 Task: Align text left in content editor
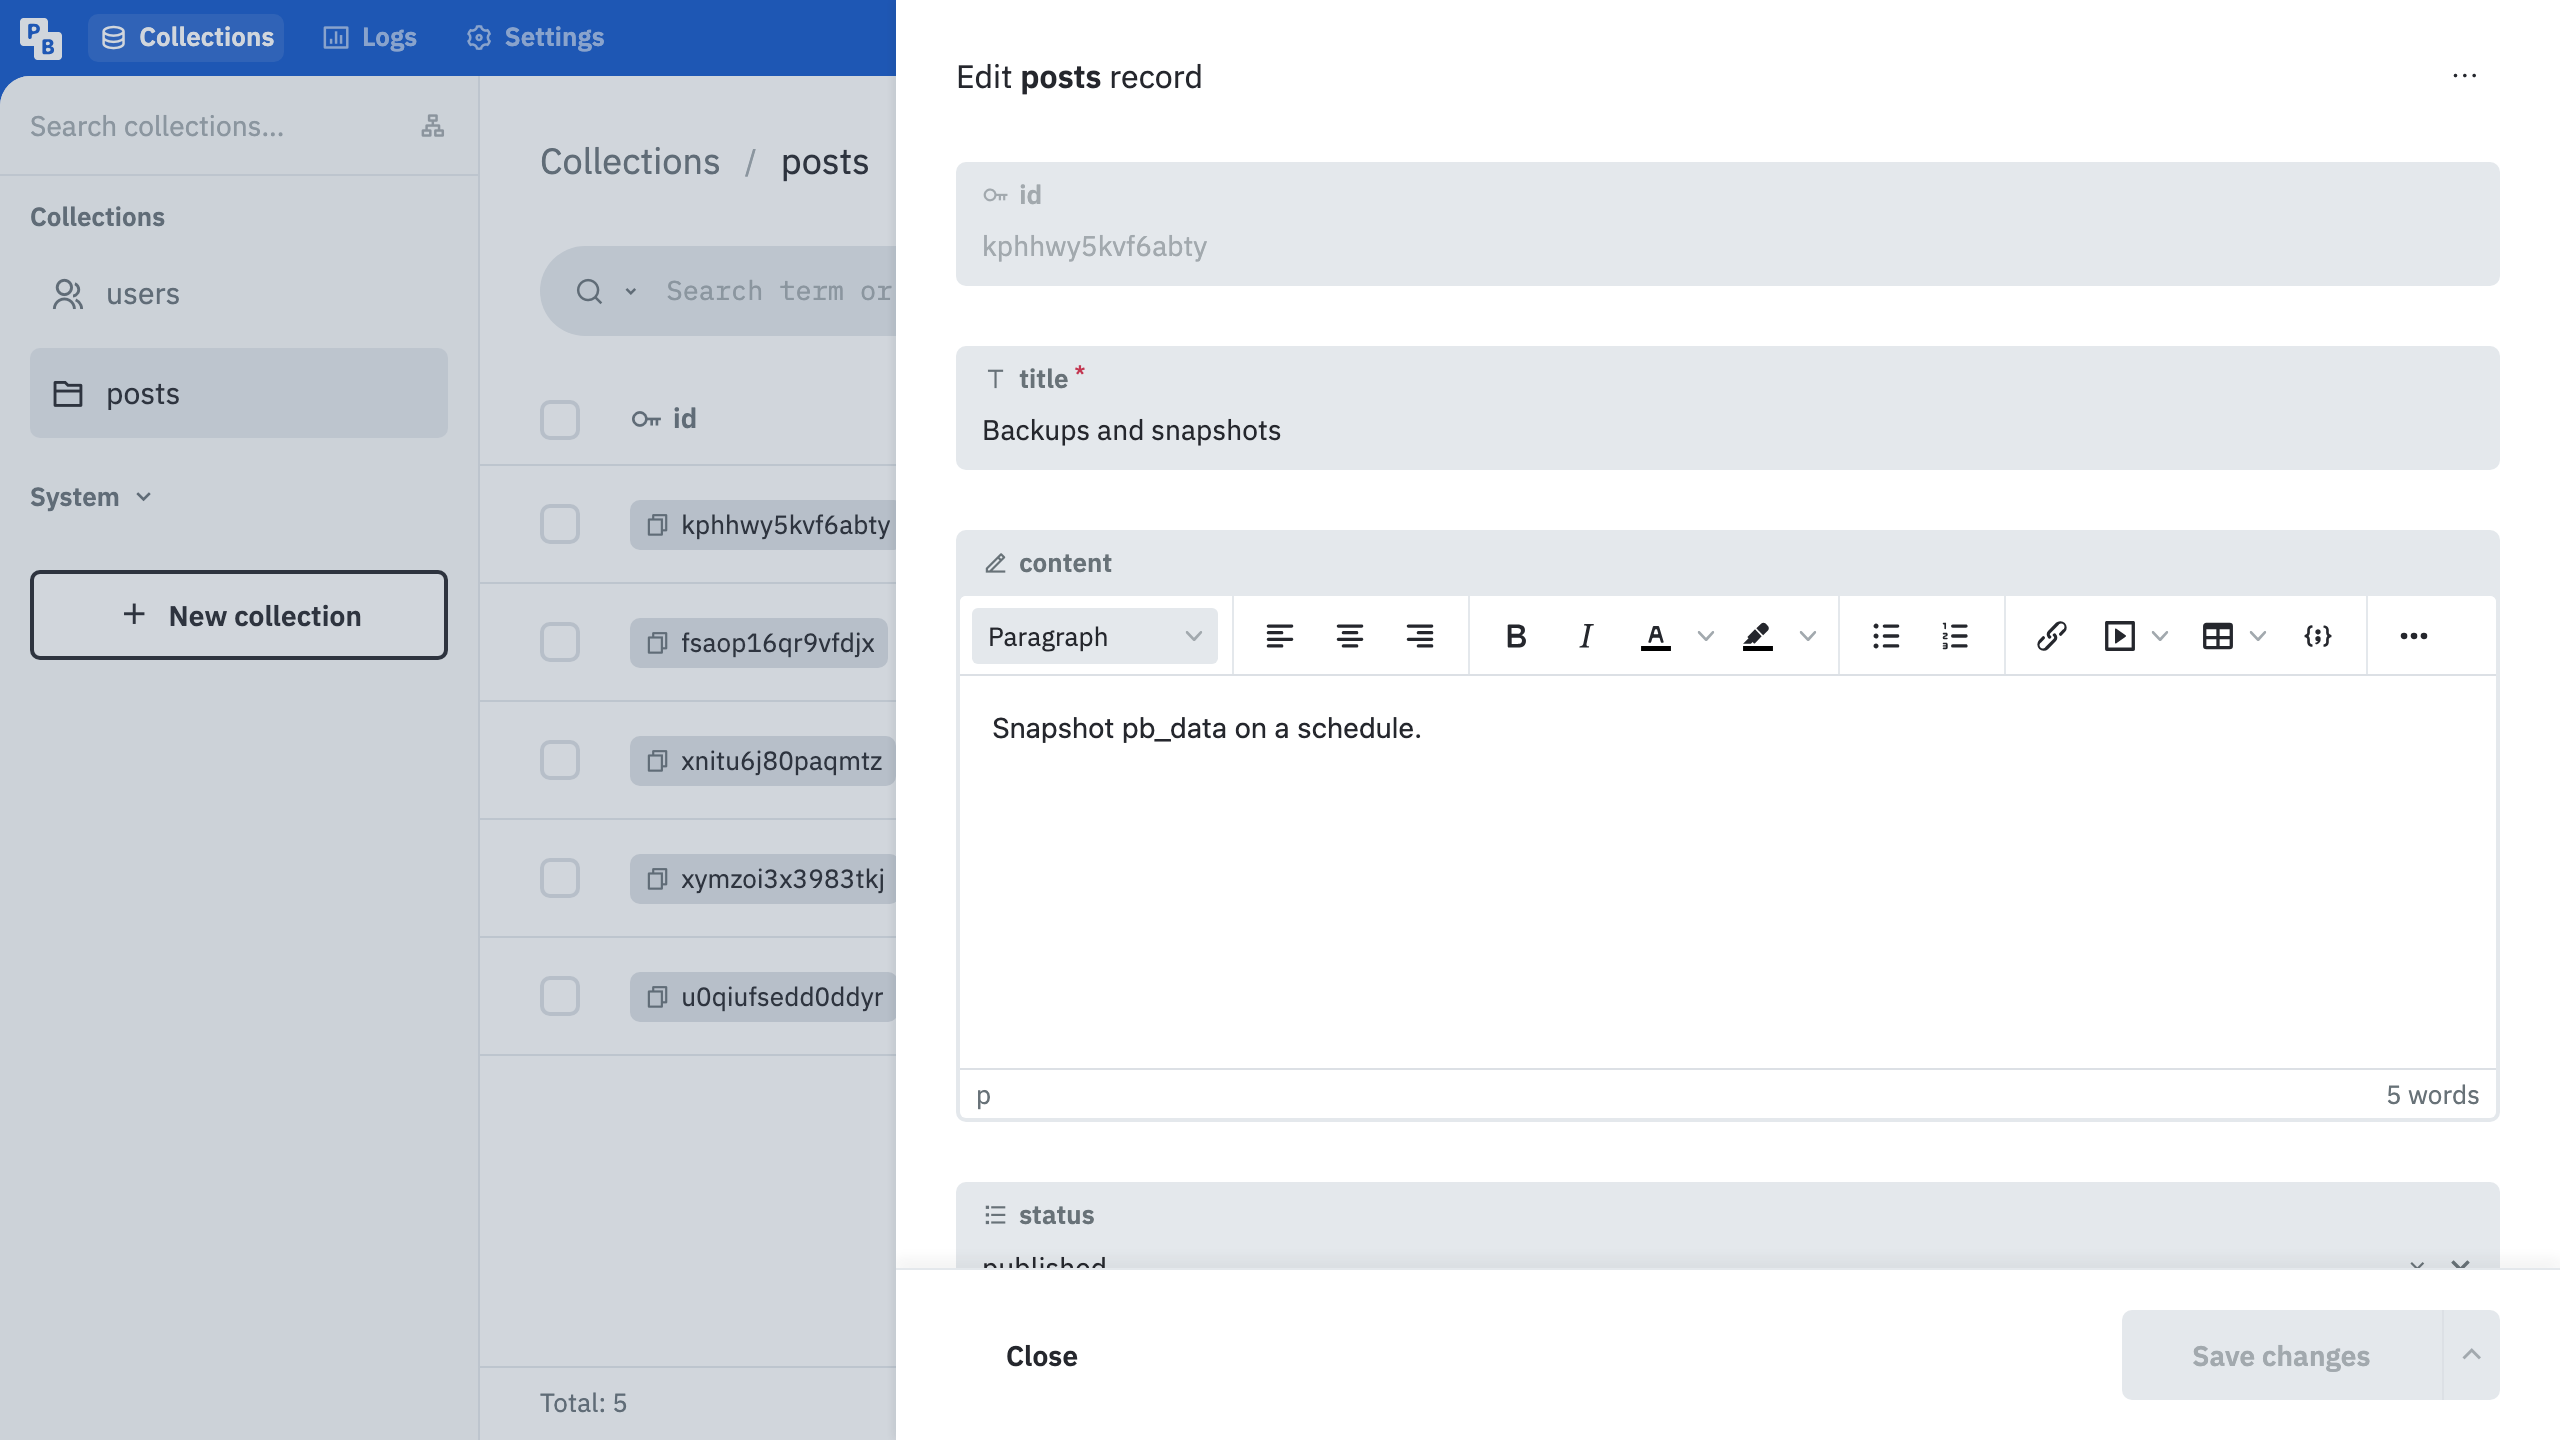tap(1280, 636)
